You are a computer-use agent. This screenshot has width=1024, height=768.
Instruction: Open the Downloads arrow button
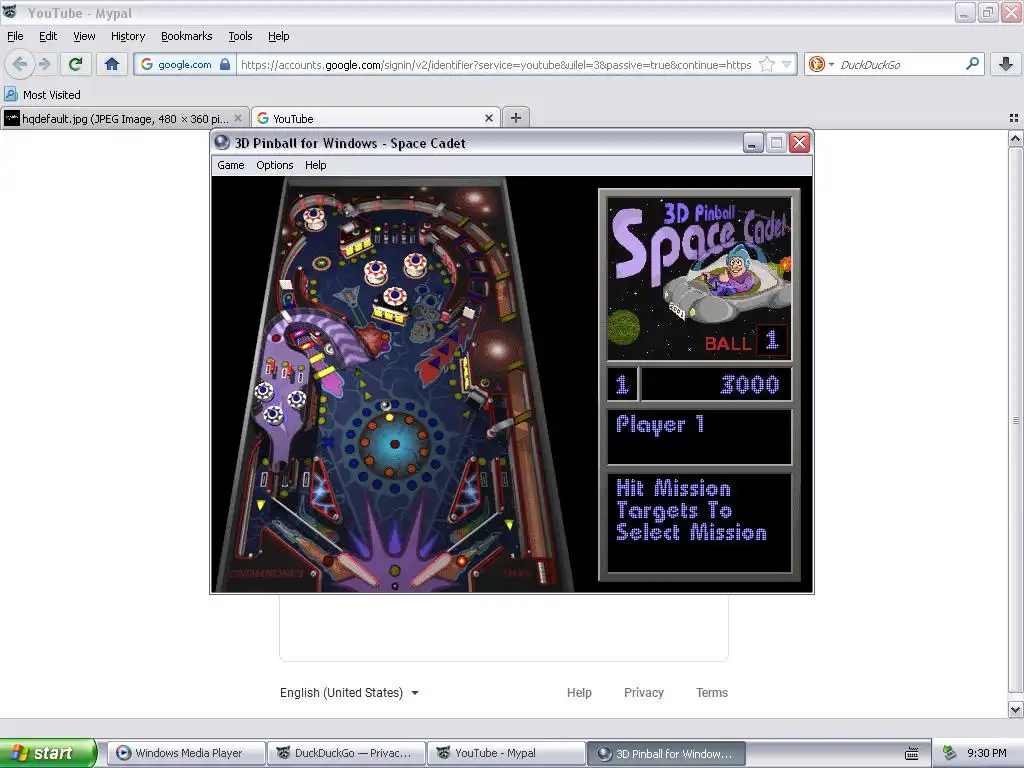click(x=1006, y=64)
